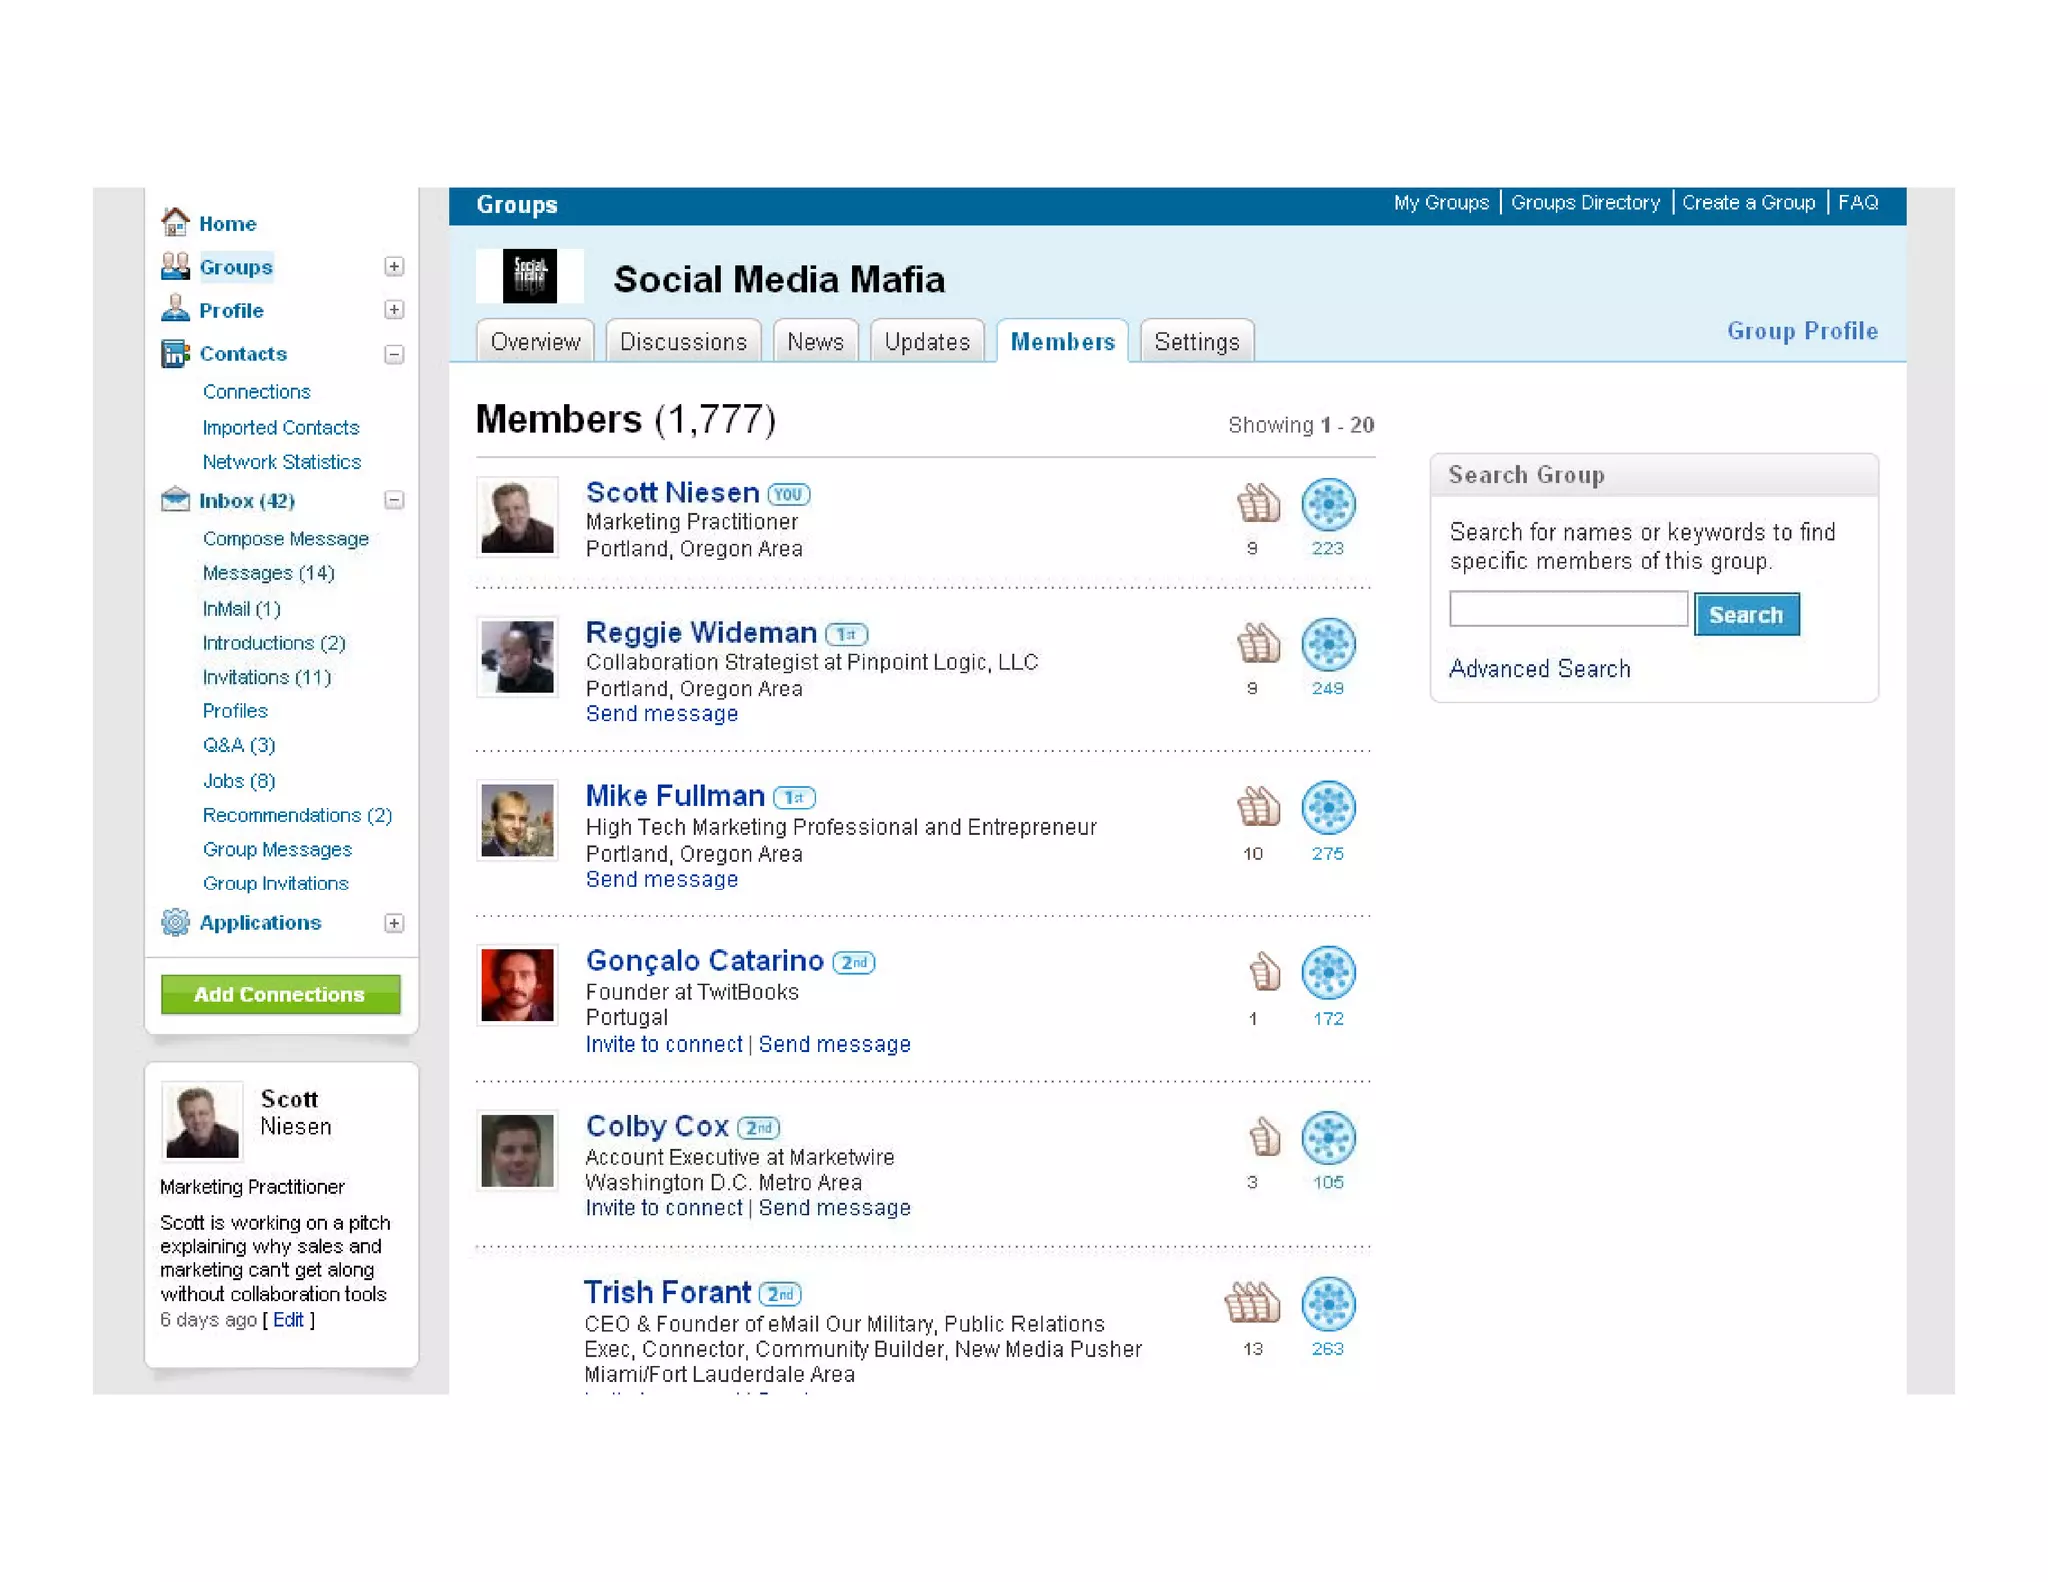Click the Search Group text field
2048x1582 pixels.
point(1568,608)
